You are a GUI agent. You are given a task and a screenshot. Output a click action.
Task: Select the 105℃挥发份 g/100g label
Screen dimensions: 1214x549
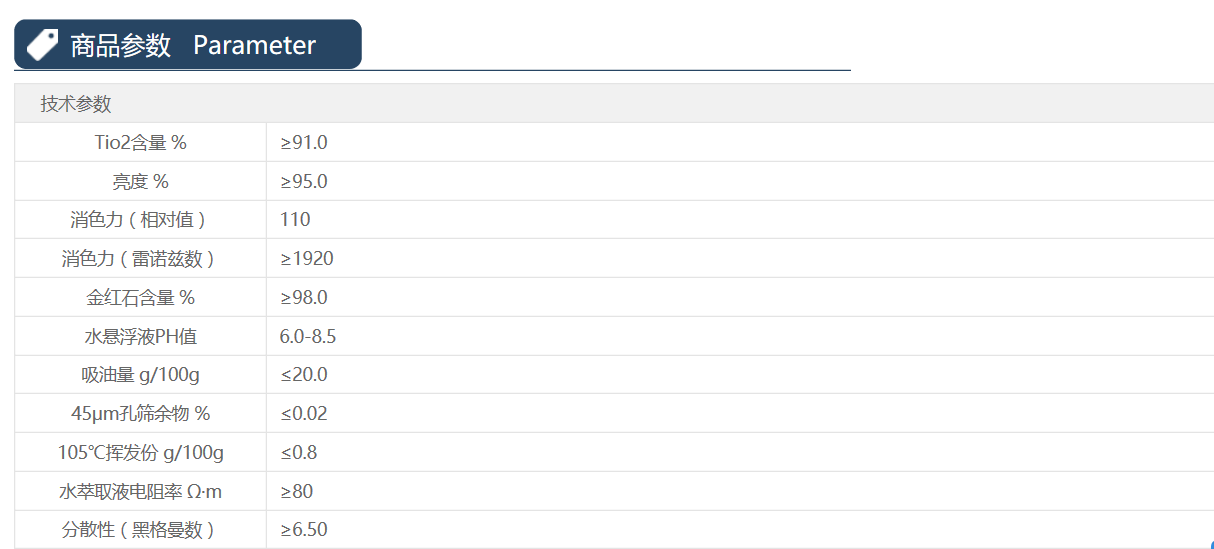pyautogui.click(x=140, y=453)
